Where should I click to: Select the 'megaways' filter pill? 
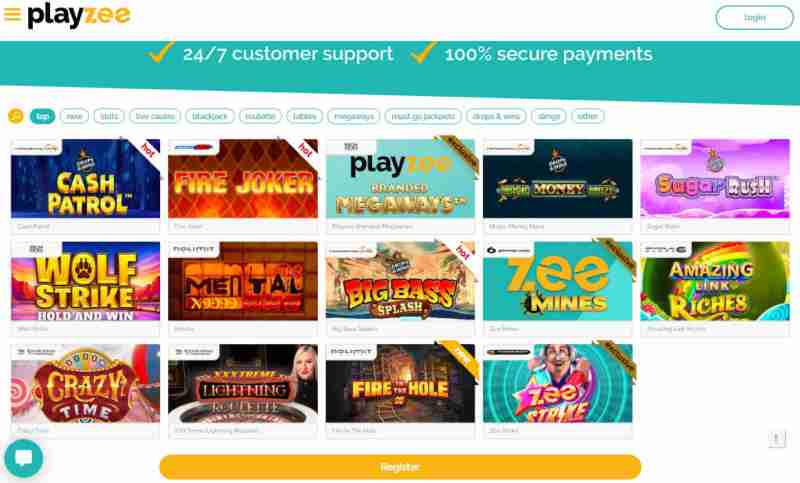pyautogui.click(x=354, y=116)
